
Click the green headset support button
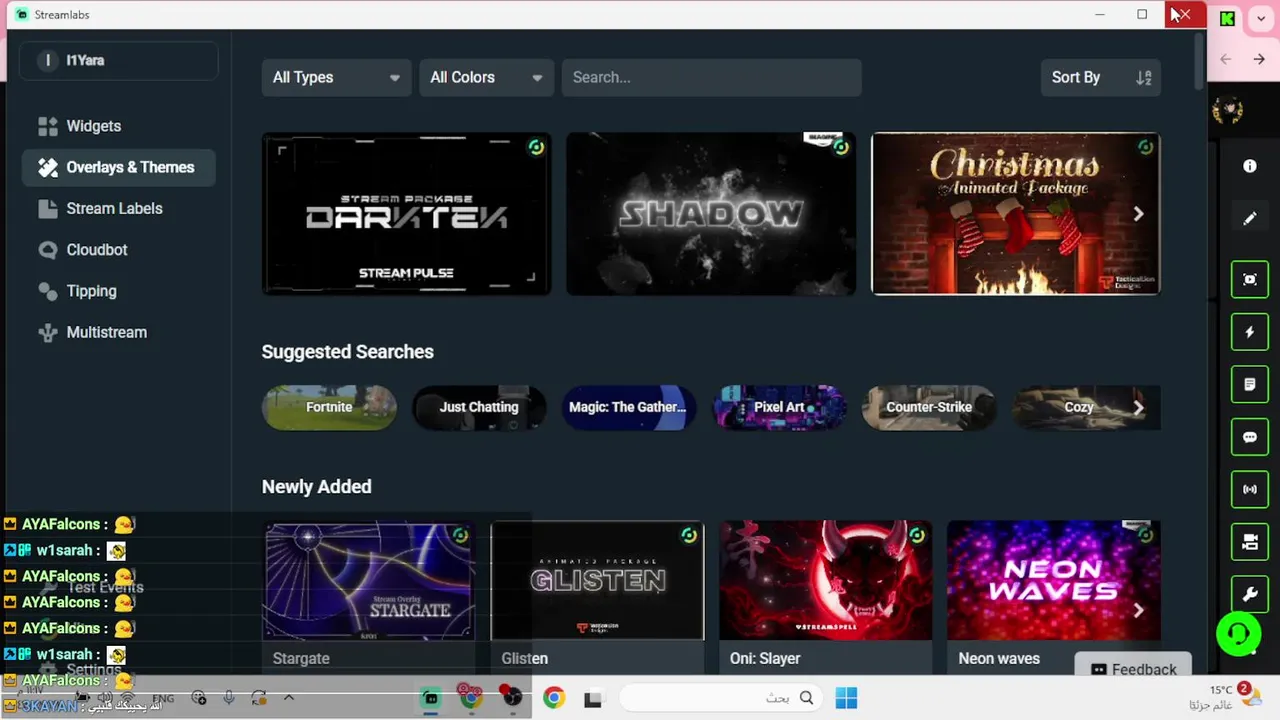click(x=1238, y=633)
